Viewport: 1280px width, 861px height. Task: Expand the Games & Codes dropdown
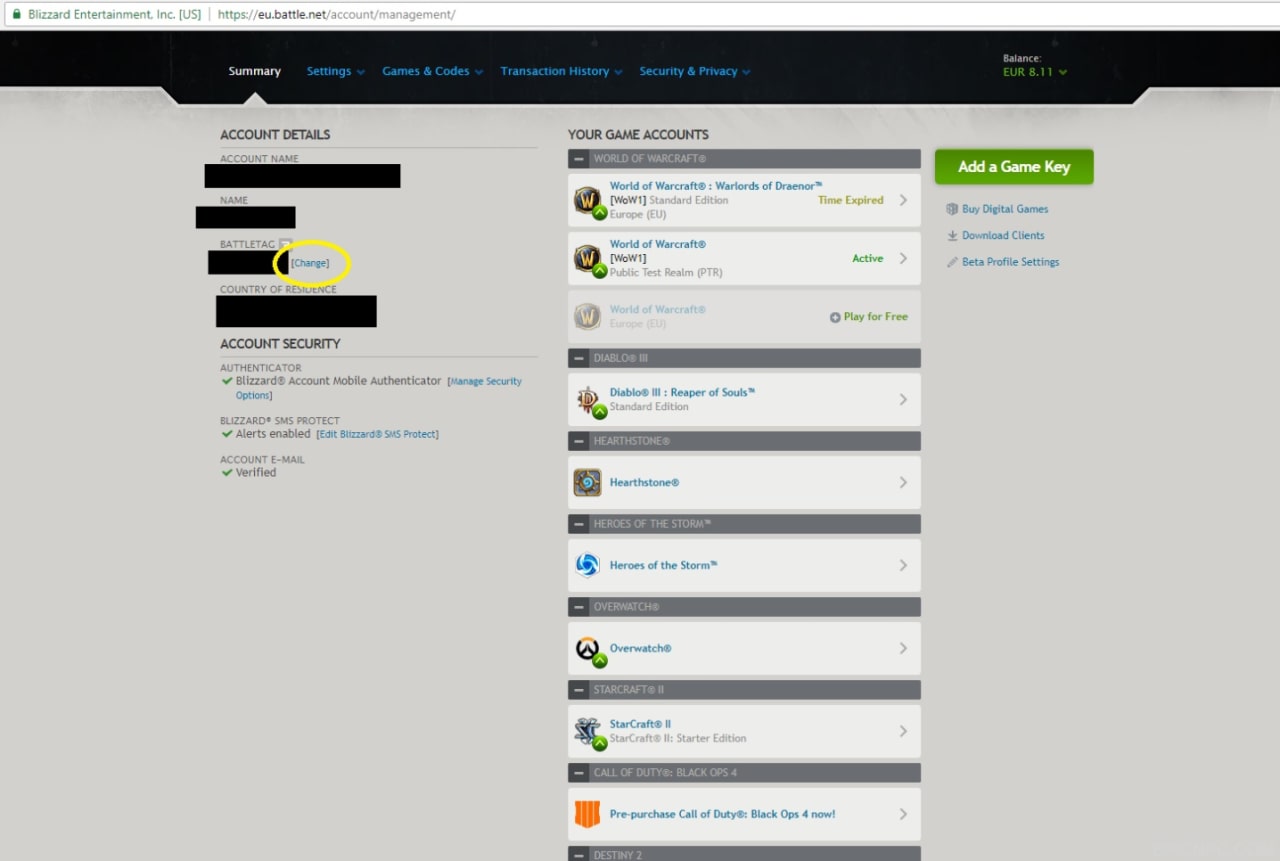pos(432,71)
